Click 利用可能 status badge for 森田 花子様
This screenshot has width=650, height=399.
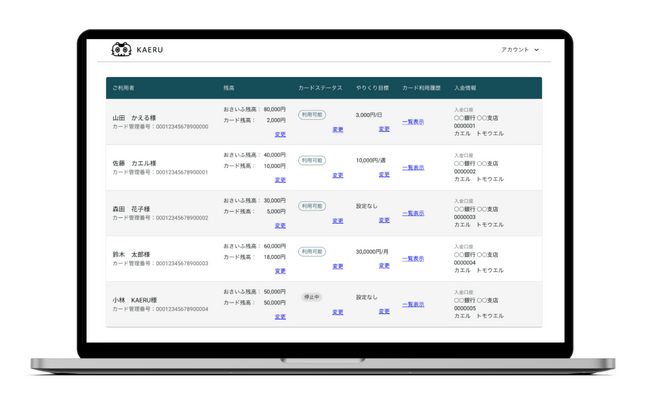[x=312, y=206]
